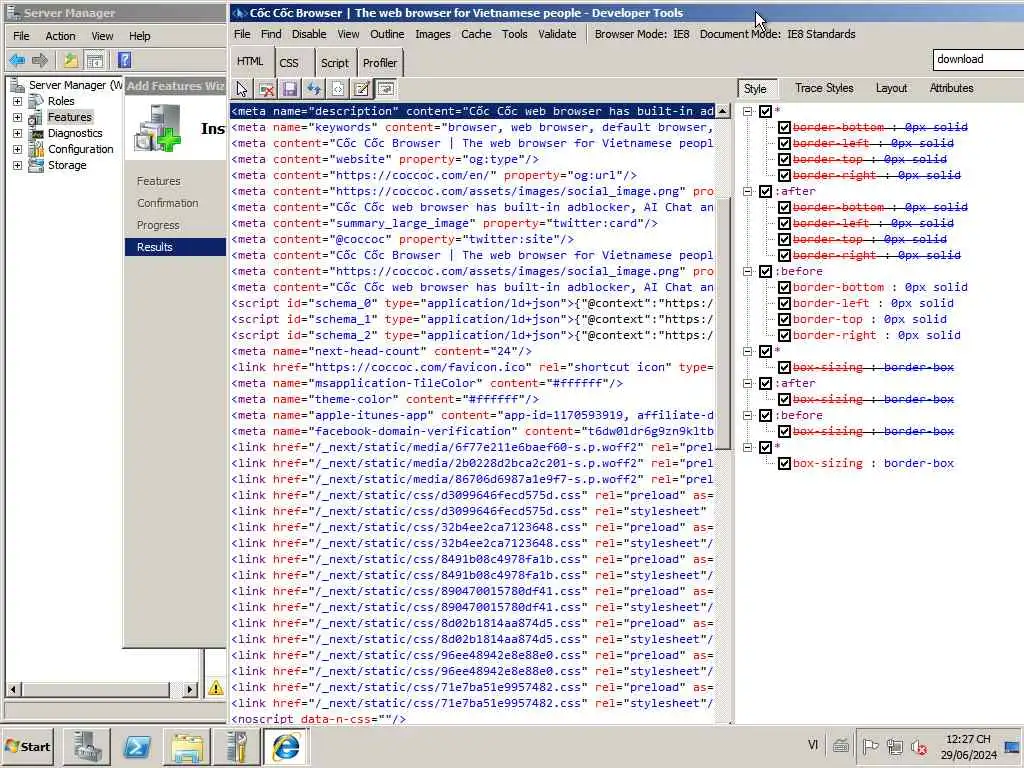Click the up one level folder icon in Server Manager

tap(70, 61)
